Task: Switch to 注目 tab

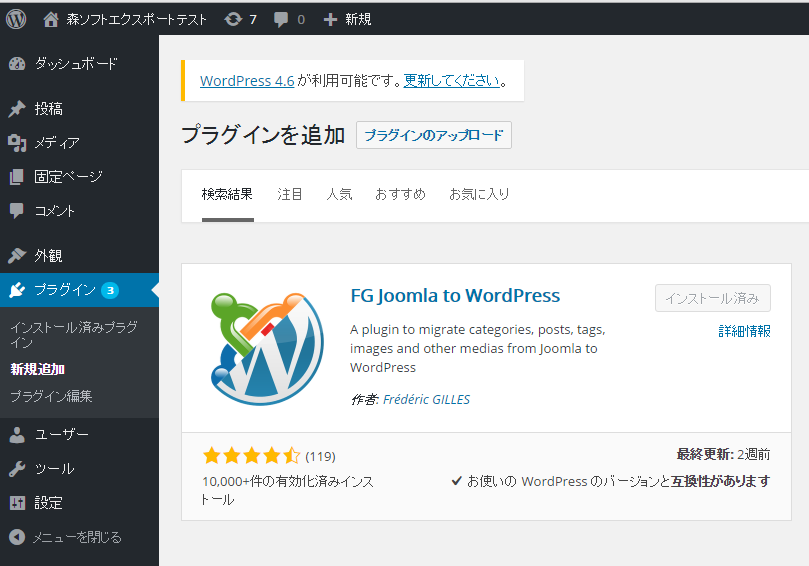Action: coord(289,195)
